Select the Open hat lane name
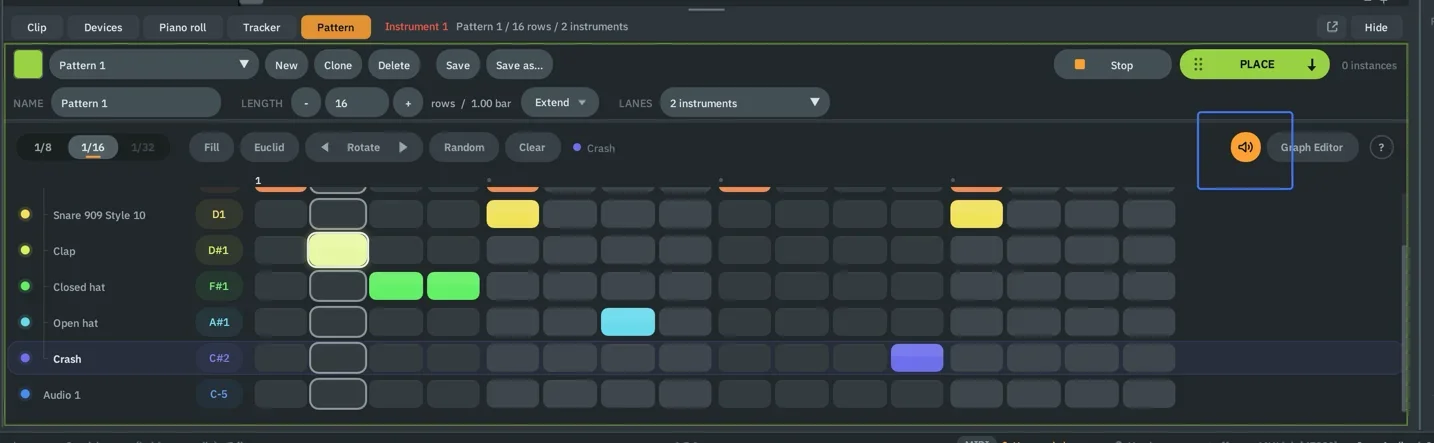 [x=75, y=323]
